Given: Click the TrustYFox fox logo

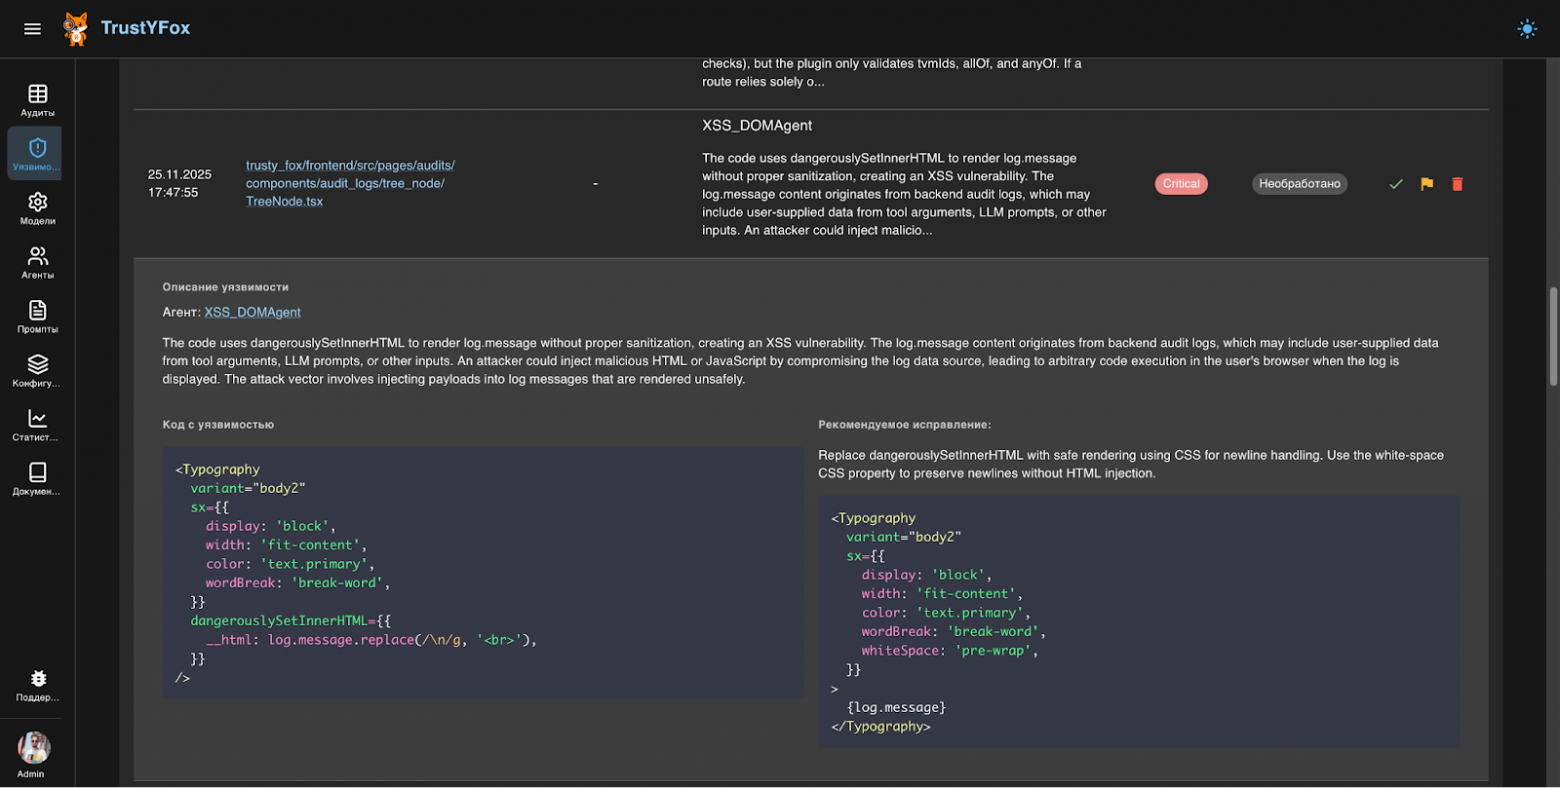Looking at the screenshot, I should 76,29.
